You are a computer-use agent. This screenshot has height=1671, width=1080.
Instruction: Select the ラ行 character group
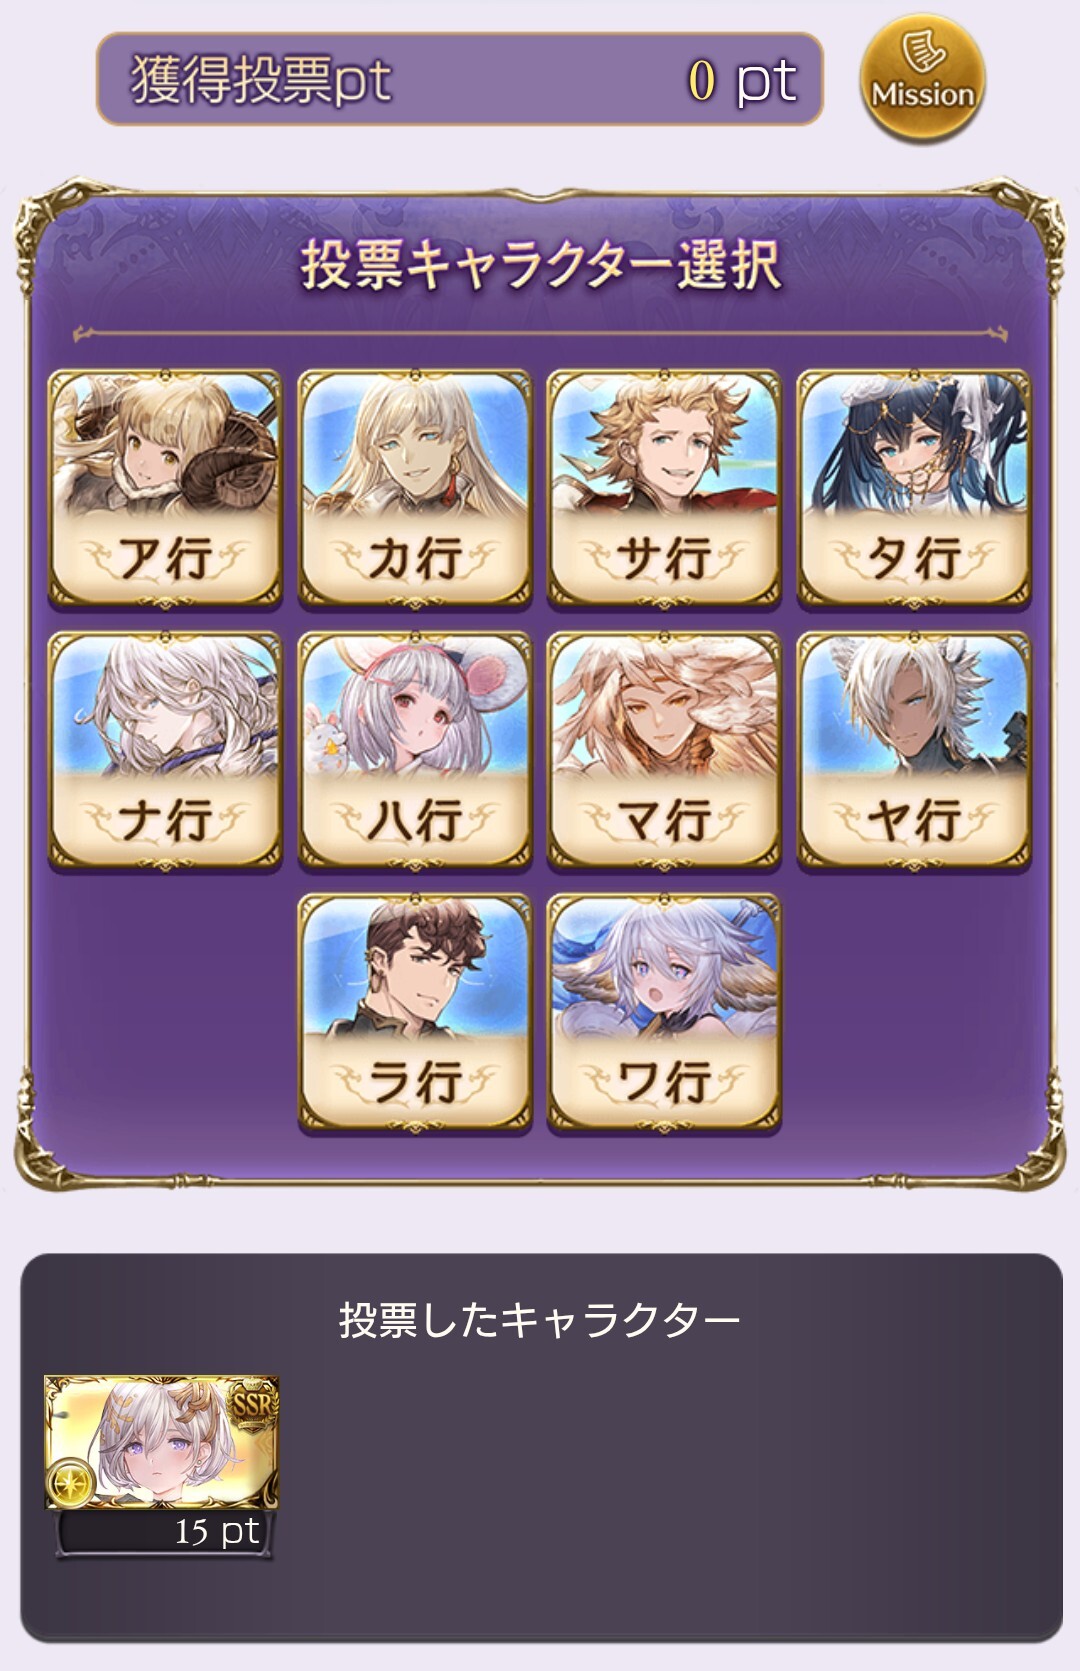(414, 1012)
